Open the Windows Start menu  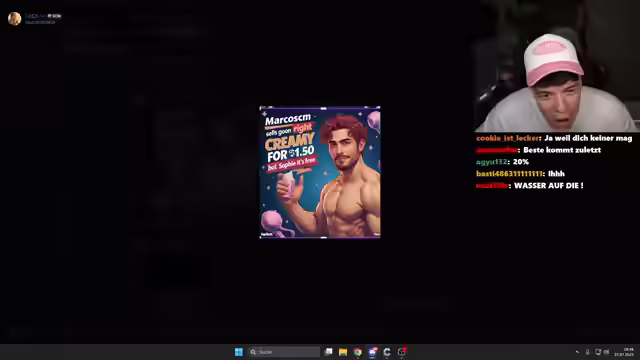tap(239, 352)
